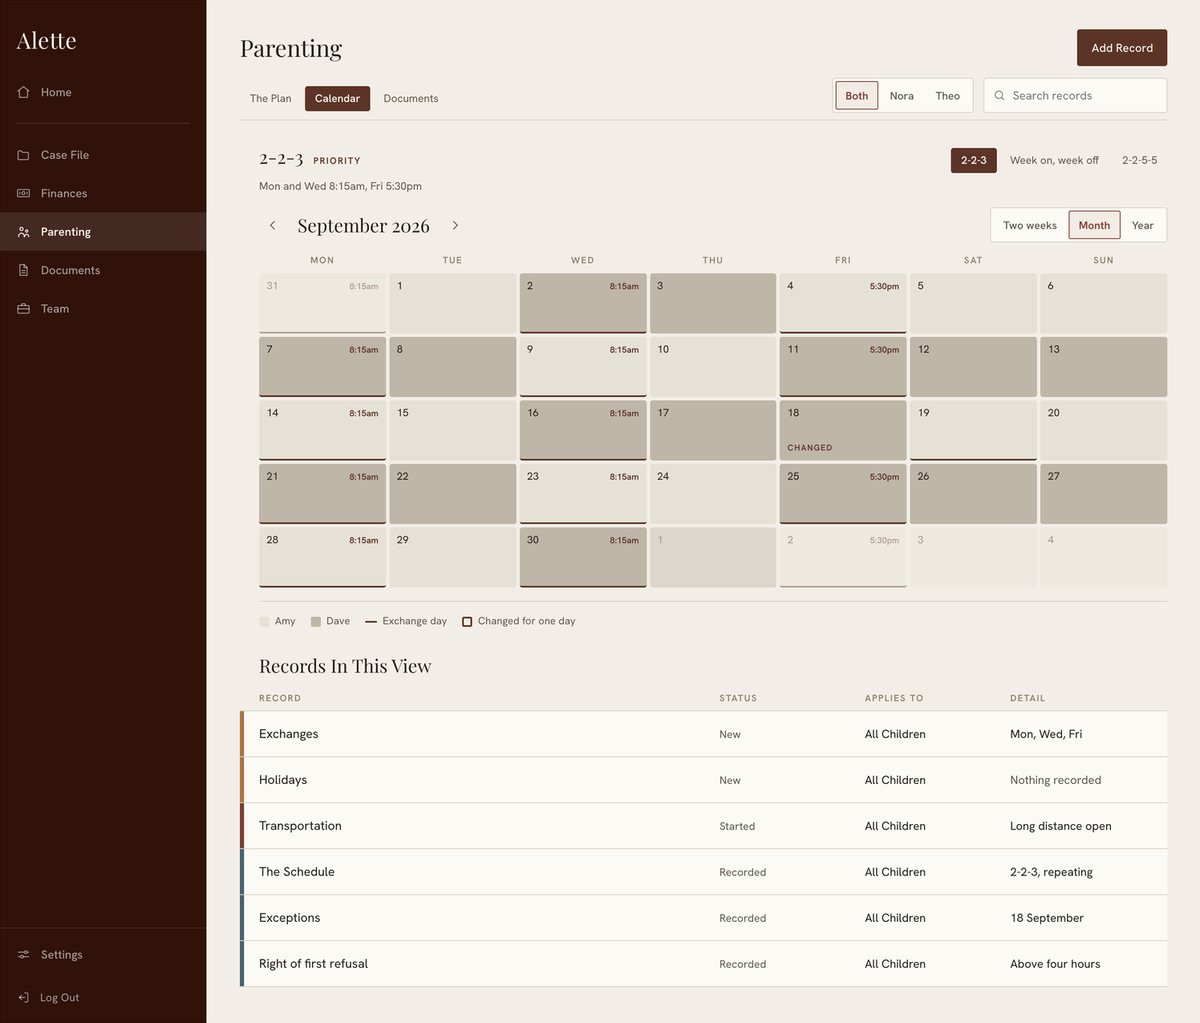The width and height of the screenshot is (1200, 1023).
Task: Click the Add Record button
Action: 1122,48
